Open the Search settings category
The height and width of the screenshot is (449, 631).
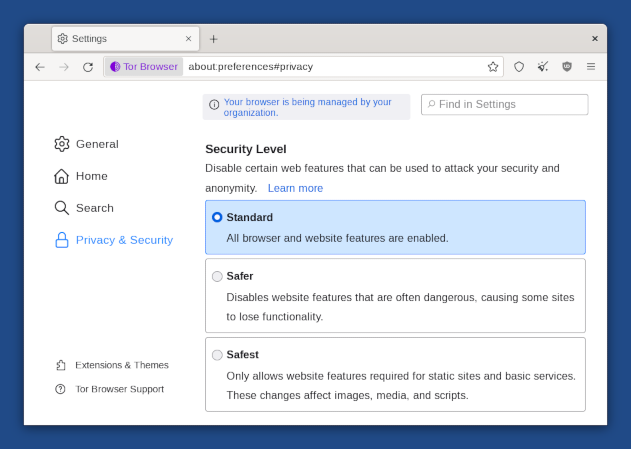point(84,208)
